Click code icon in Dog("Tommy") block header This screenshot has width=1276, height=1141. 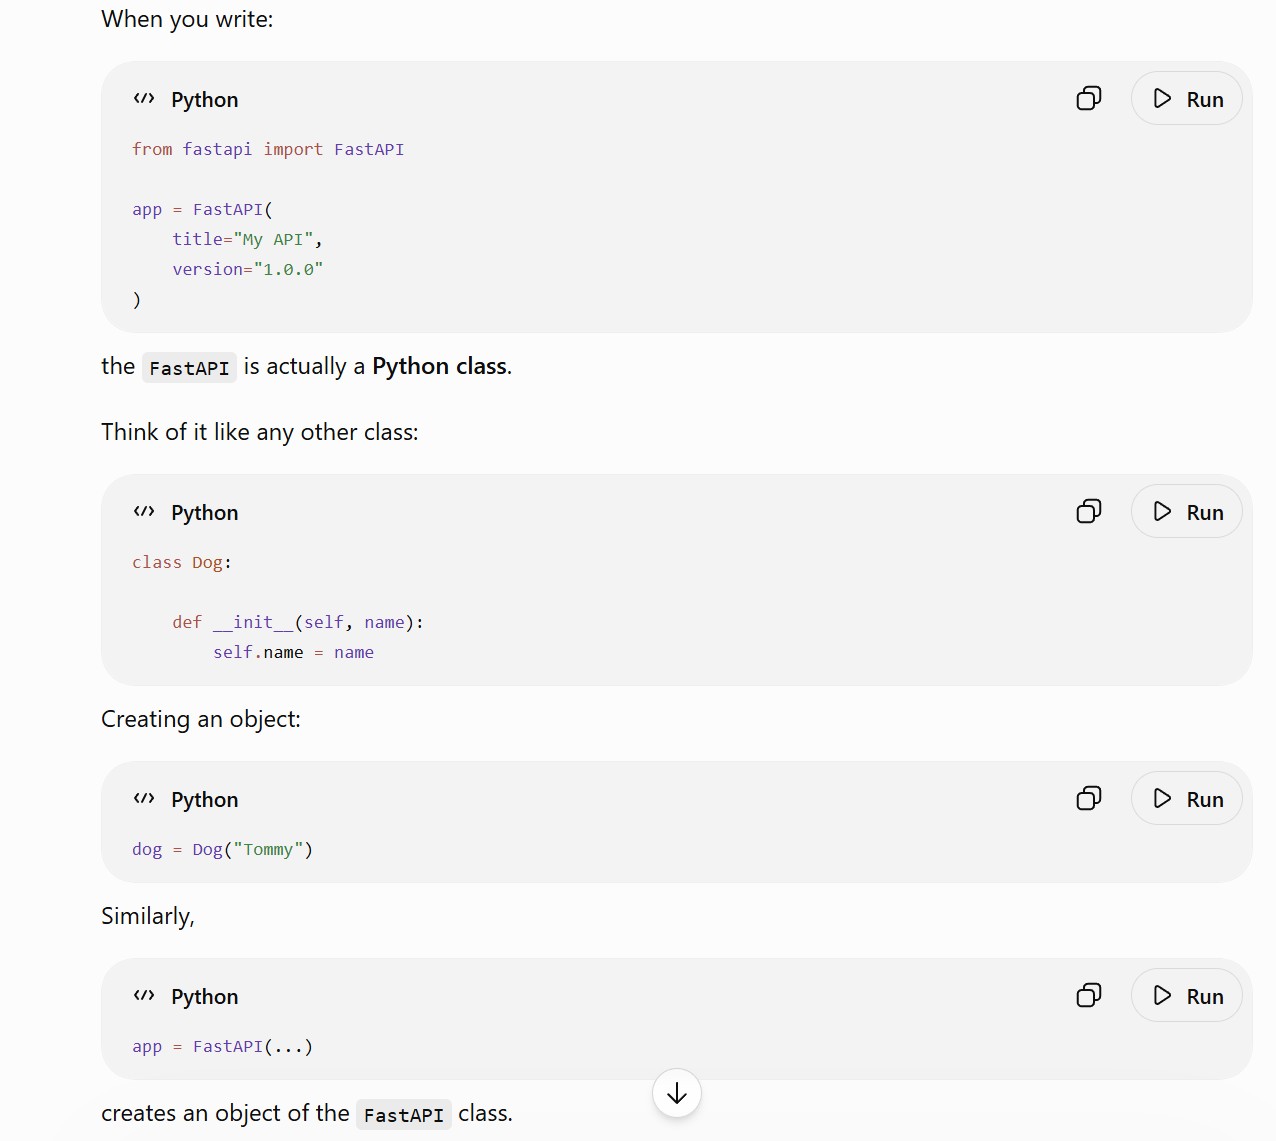coord(144,798)
